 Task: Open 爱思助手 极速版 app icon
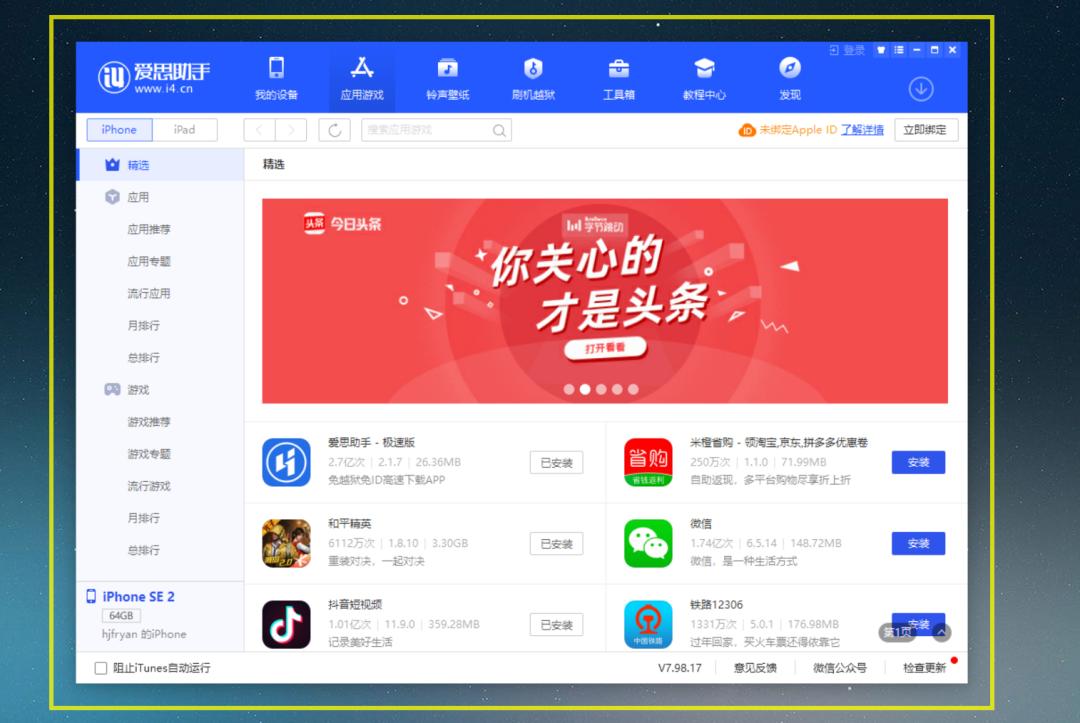[x=287, y=462]
